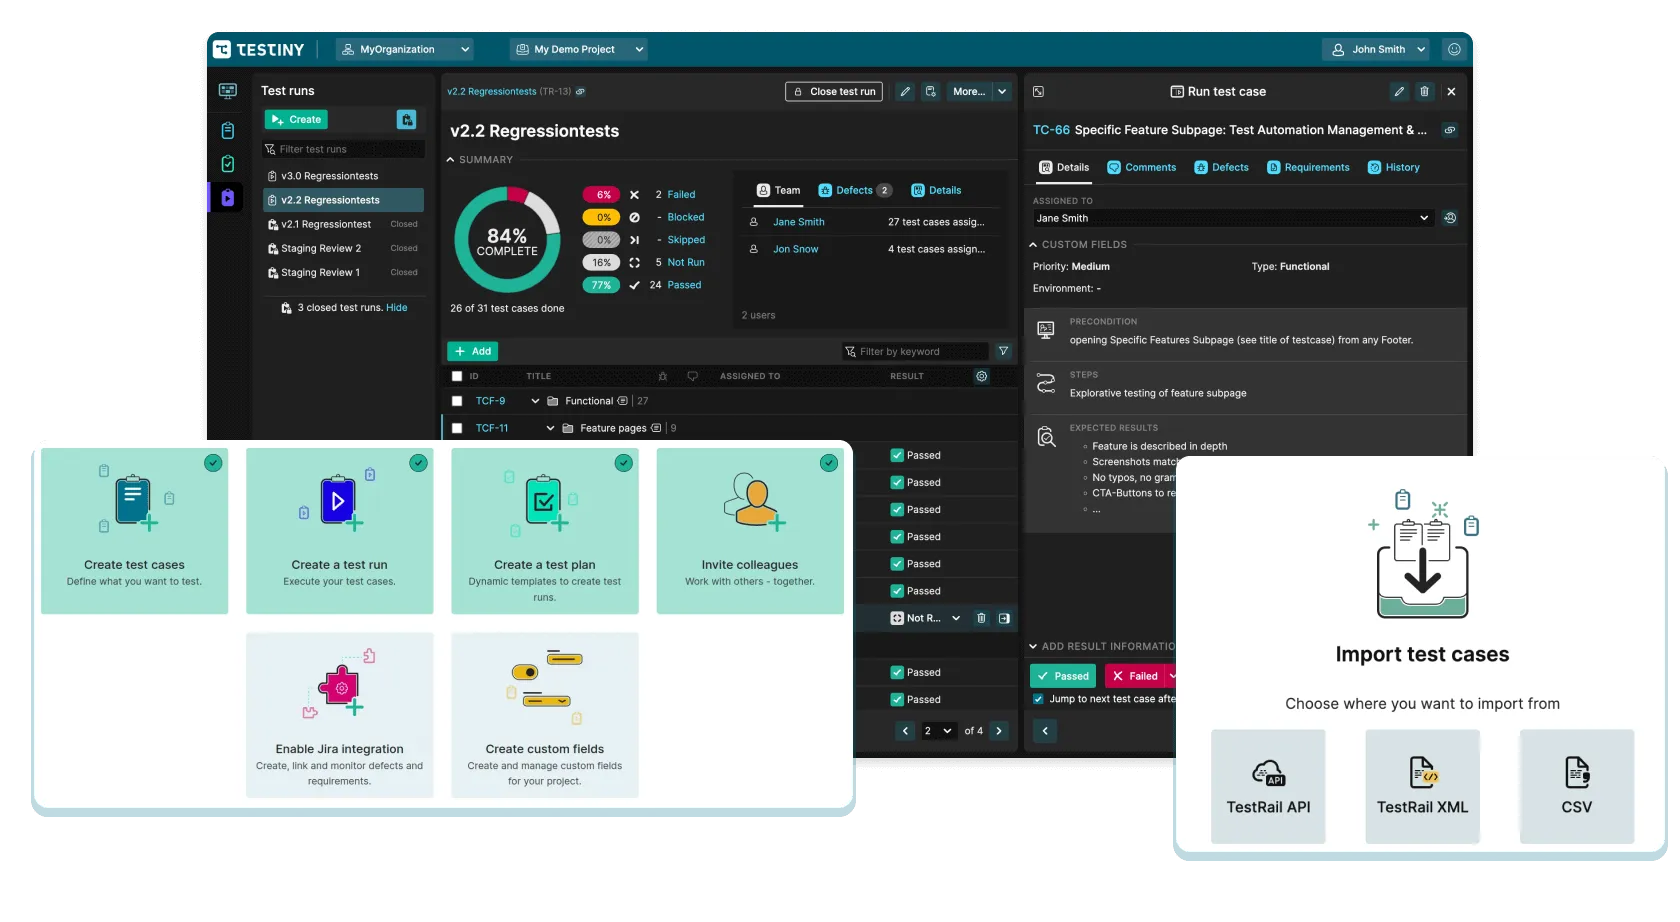The image size is (1680, 922).
Task: Click the red 6% Failed badge
Action: point(603,195)
